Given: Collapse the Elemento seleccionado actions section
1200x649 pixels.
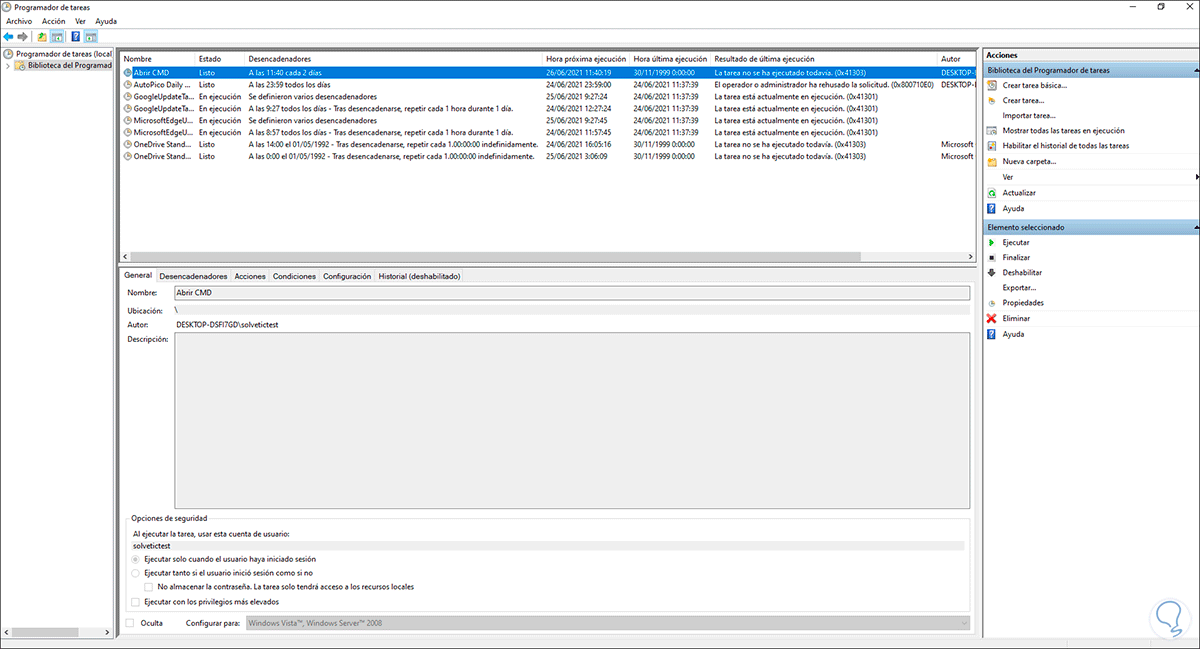Looking at the screenshot, I should coord(1196,227).
